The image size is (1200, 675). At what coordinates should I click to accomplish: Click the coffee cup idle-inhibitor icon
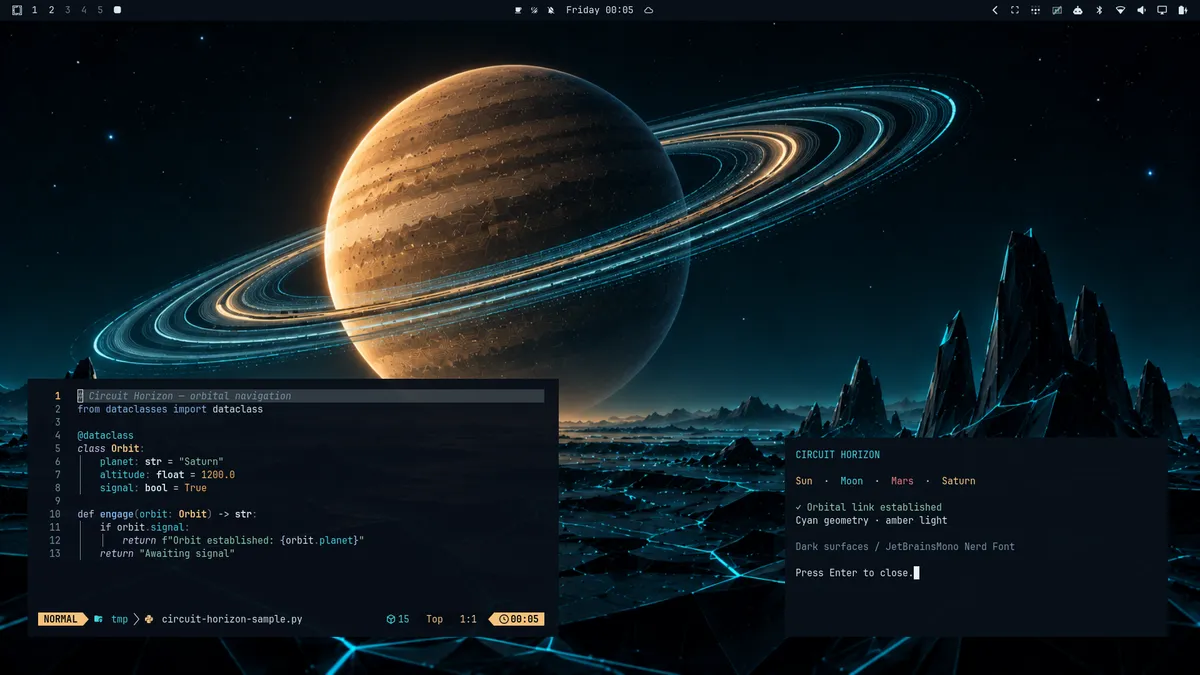[518, 10]
